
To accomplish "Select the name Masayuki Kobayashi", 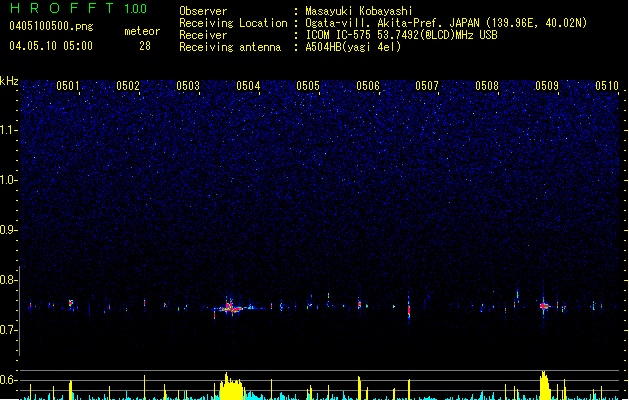I will click(x=359, y=11).
